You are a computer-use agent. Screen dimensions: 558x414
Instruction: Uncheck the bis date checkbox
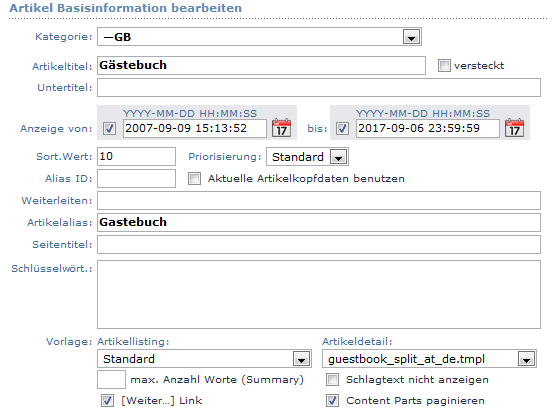tap(342, 129)
